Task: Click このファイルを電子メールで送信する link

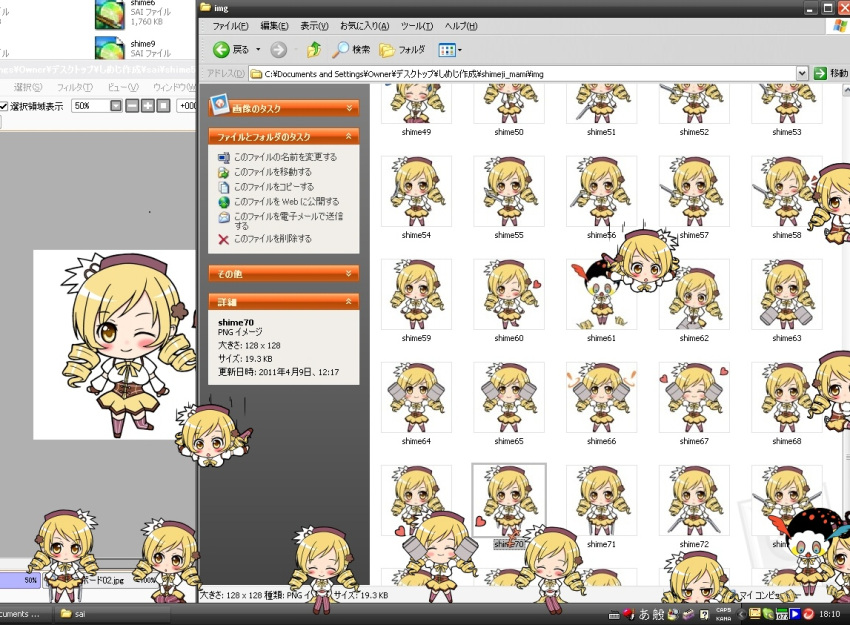Action: coord(288,220)
